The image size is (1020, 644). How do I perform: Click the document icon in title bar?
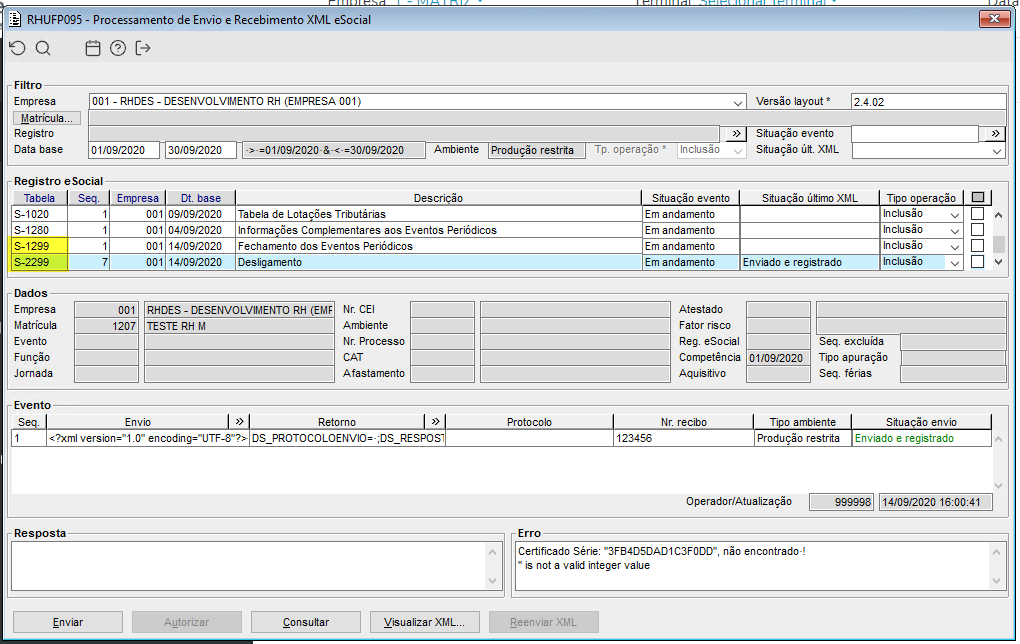point(15,20)
